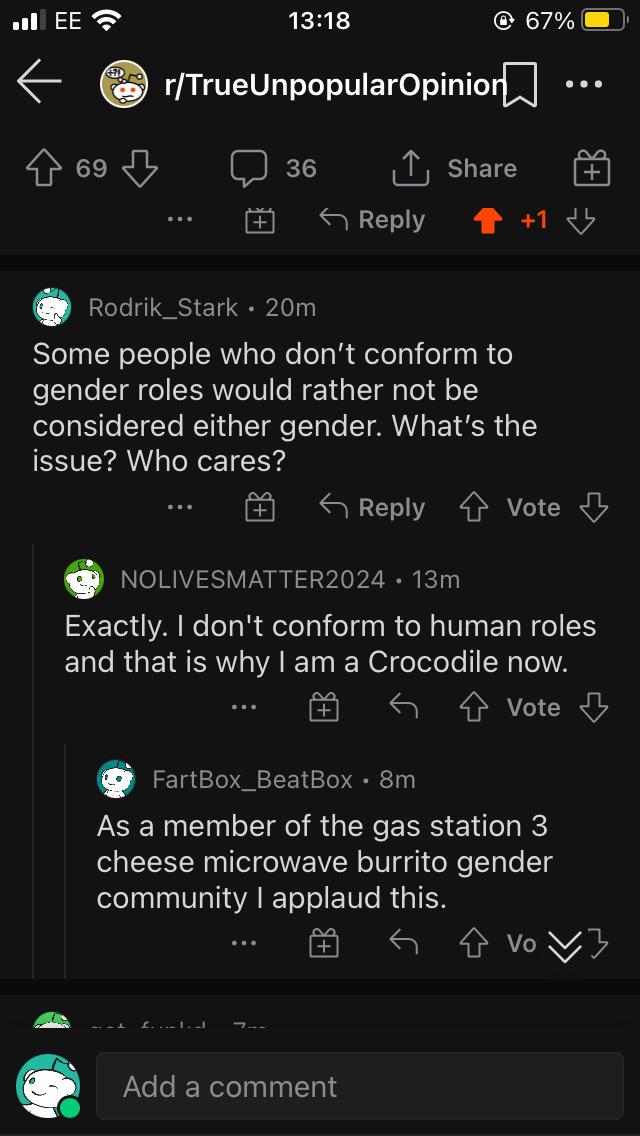
Task: Tap the Add a comment field
Action: pos(358,1086)
